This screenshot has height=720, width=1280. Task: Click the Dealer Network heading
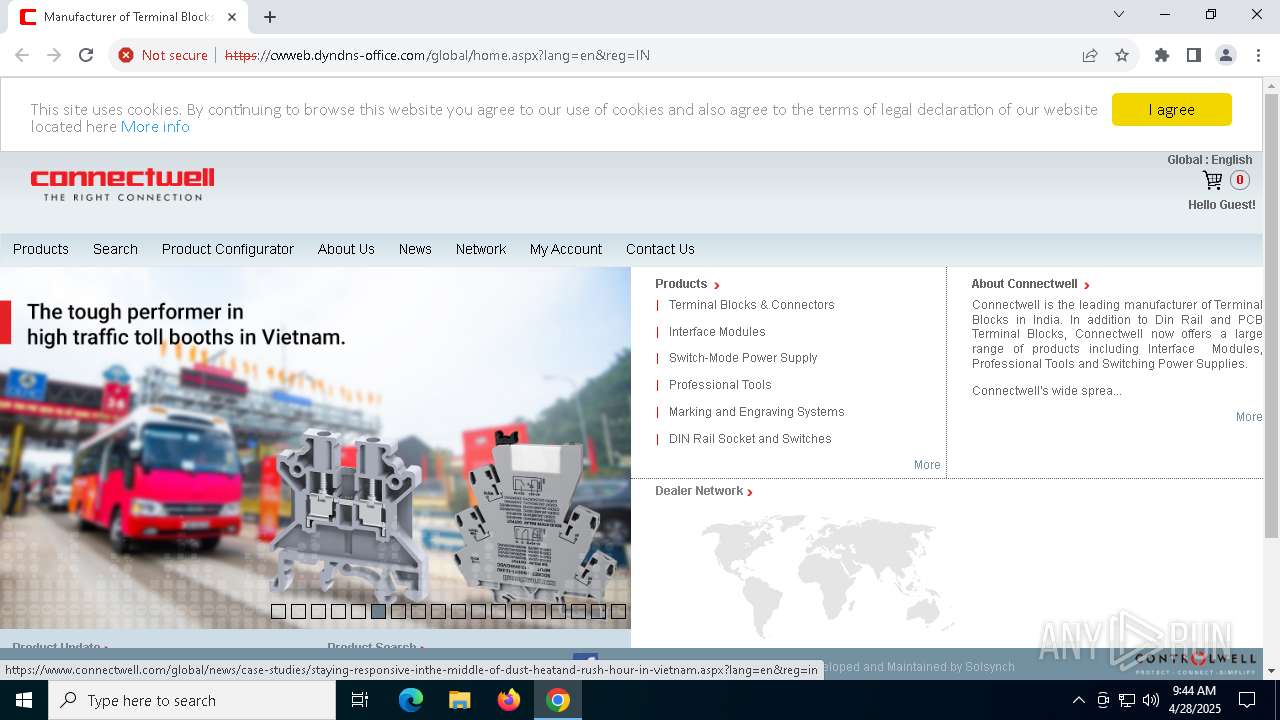click(699, 491)
